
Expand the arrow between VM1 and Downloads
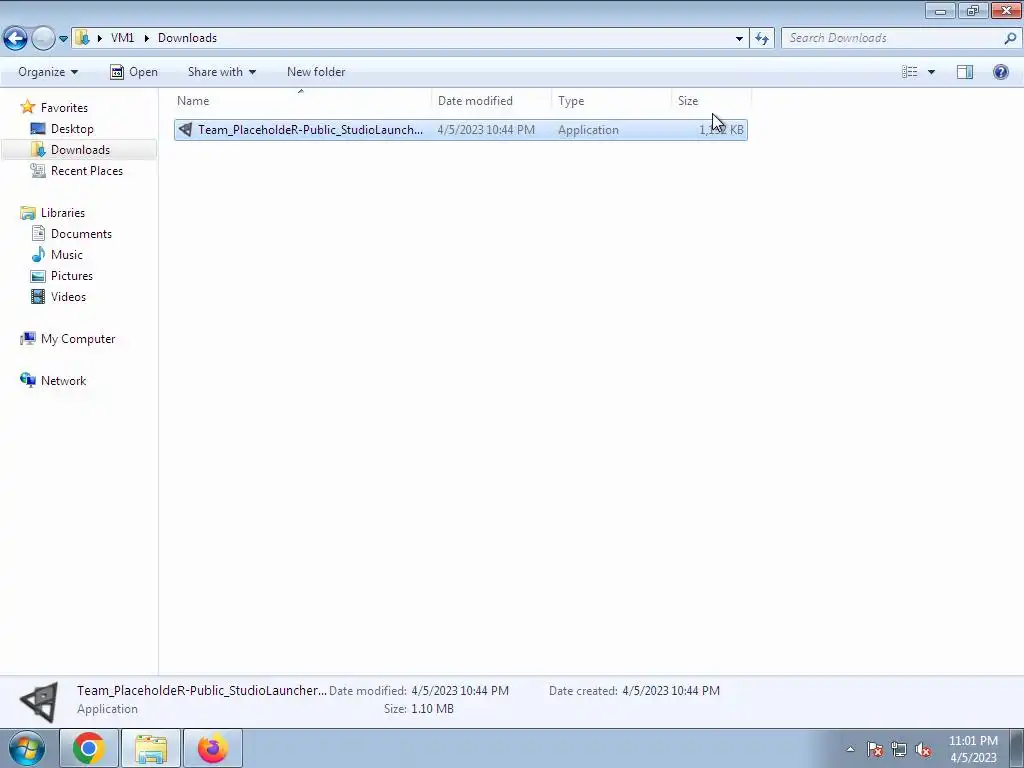pyautogui.click(x=146, y=38)
